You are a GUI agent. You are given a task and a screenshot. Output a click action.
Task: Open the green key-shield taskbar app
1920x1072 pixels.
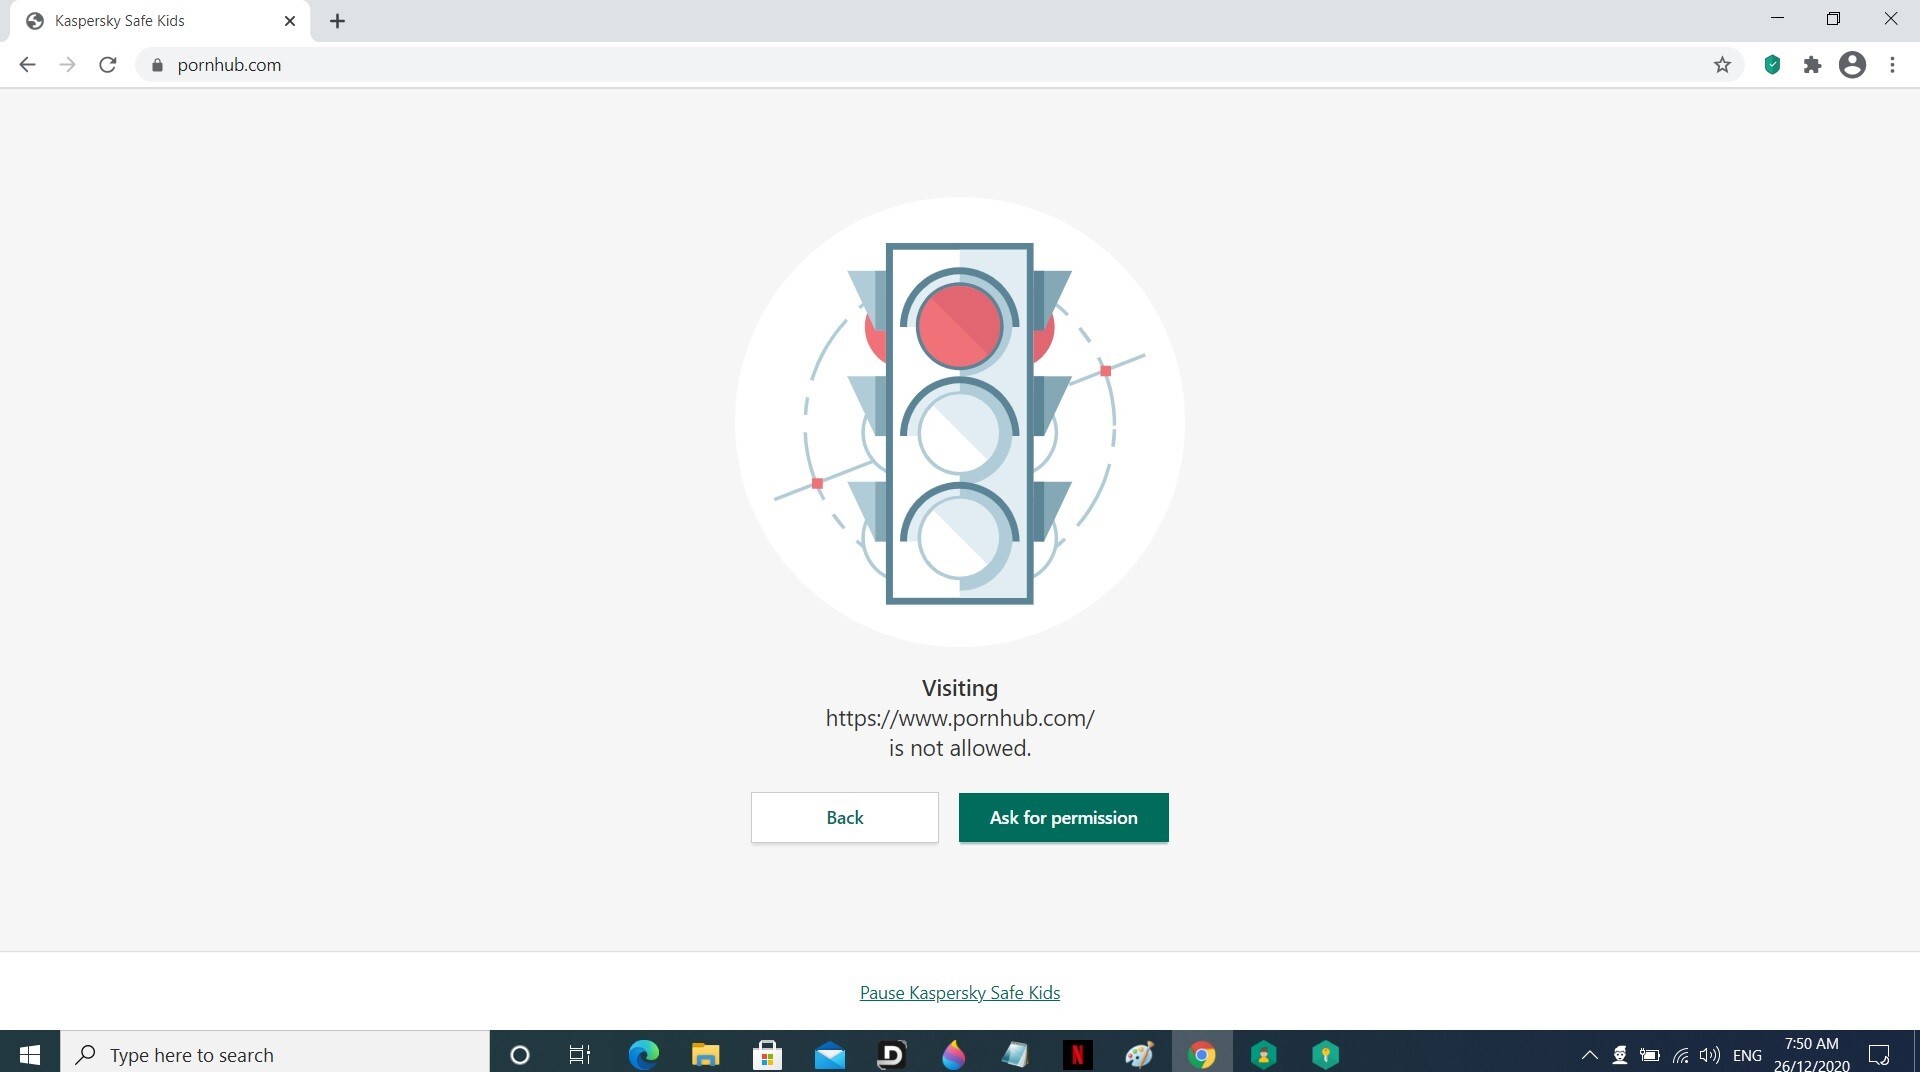coord(1326,1054)
